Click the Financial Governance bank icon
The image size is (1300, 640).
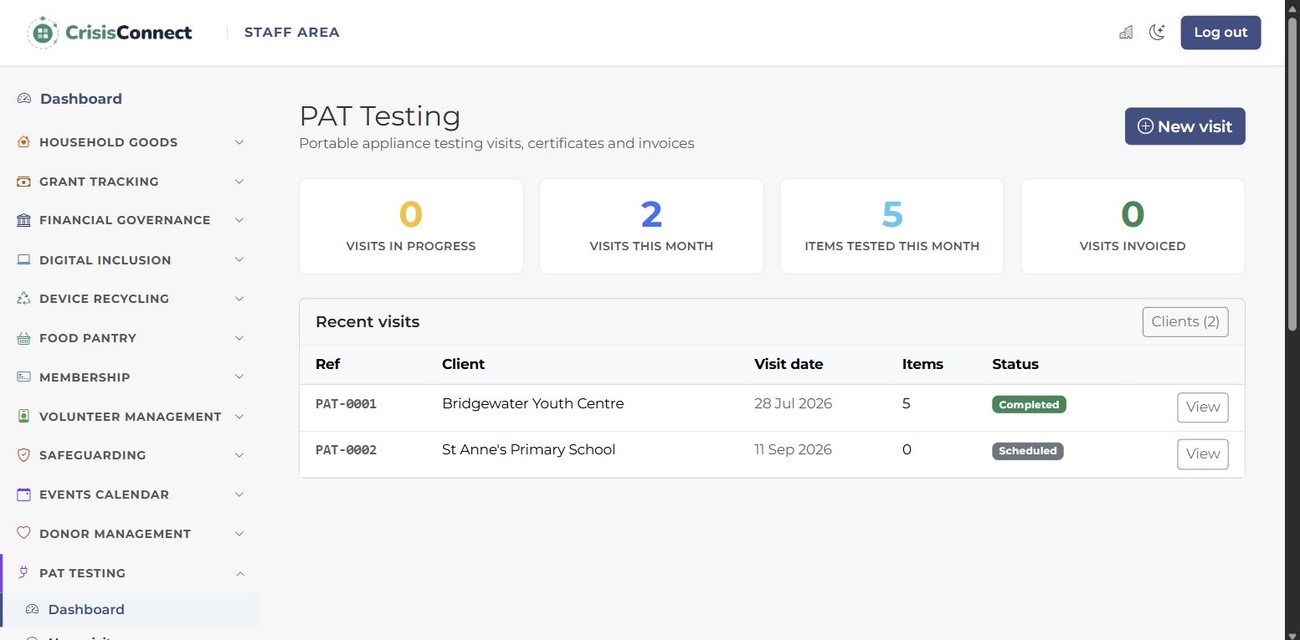coord(24,220)
